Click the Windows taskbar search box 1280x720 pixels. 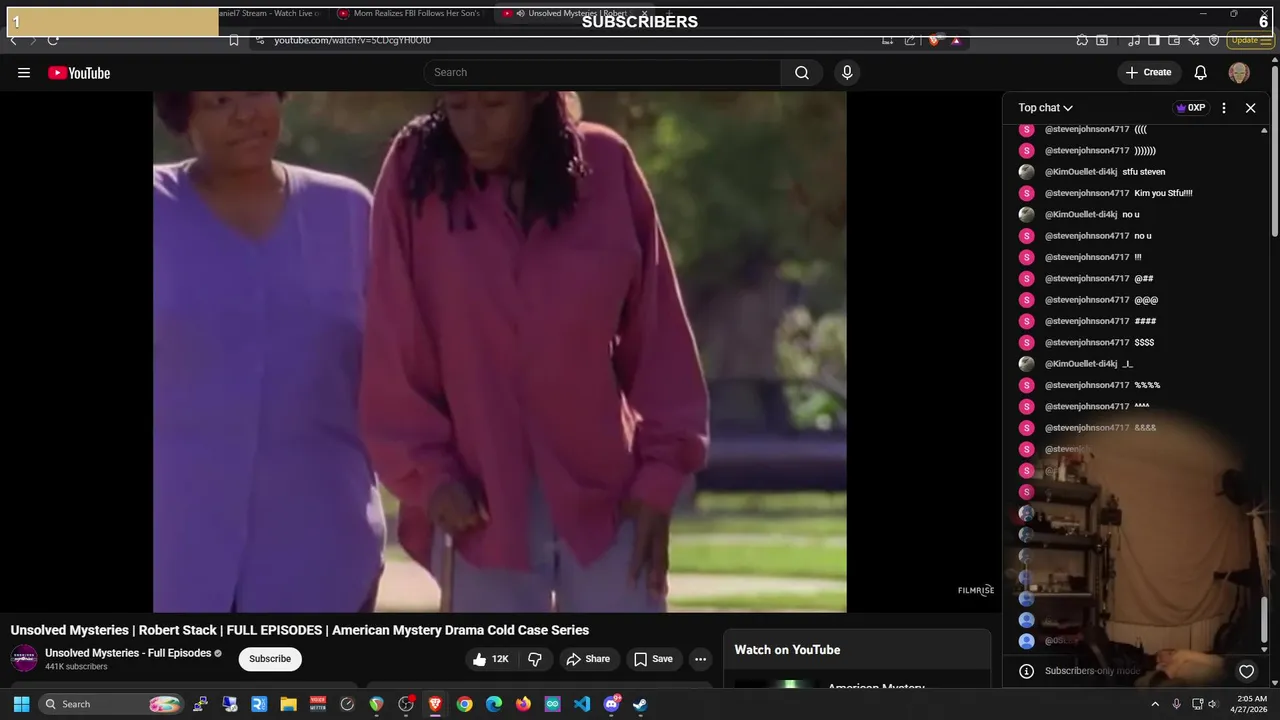point(112,704)
